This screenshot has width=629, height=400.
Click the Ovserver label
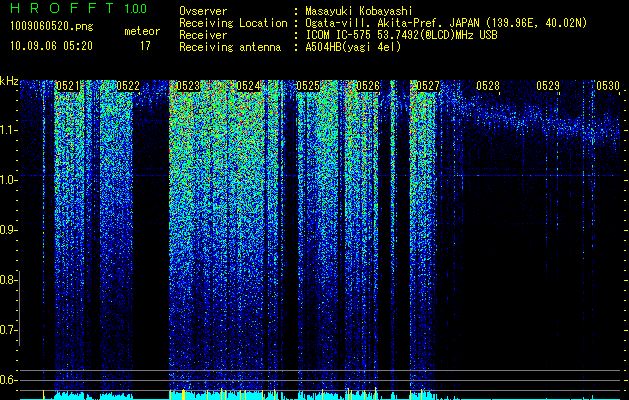coord(203,11)
